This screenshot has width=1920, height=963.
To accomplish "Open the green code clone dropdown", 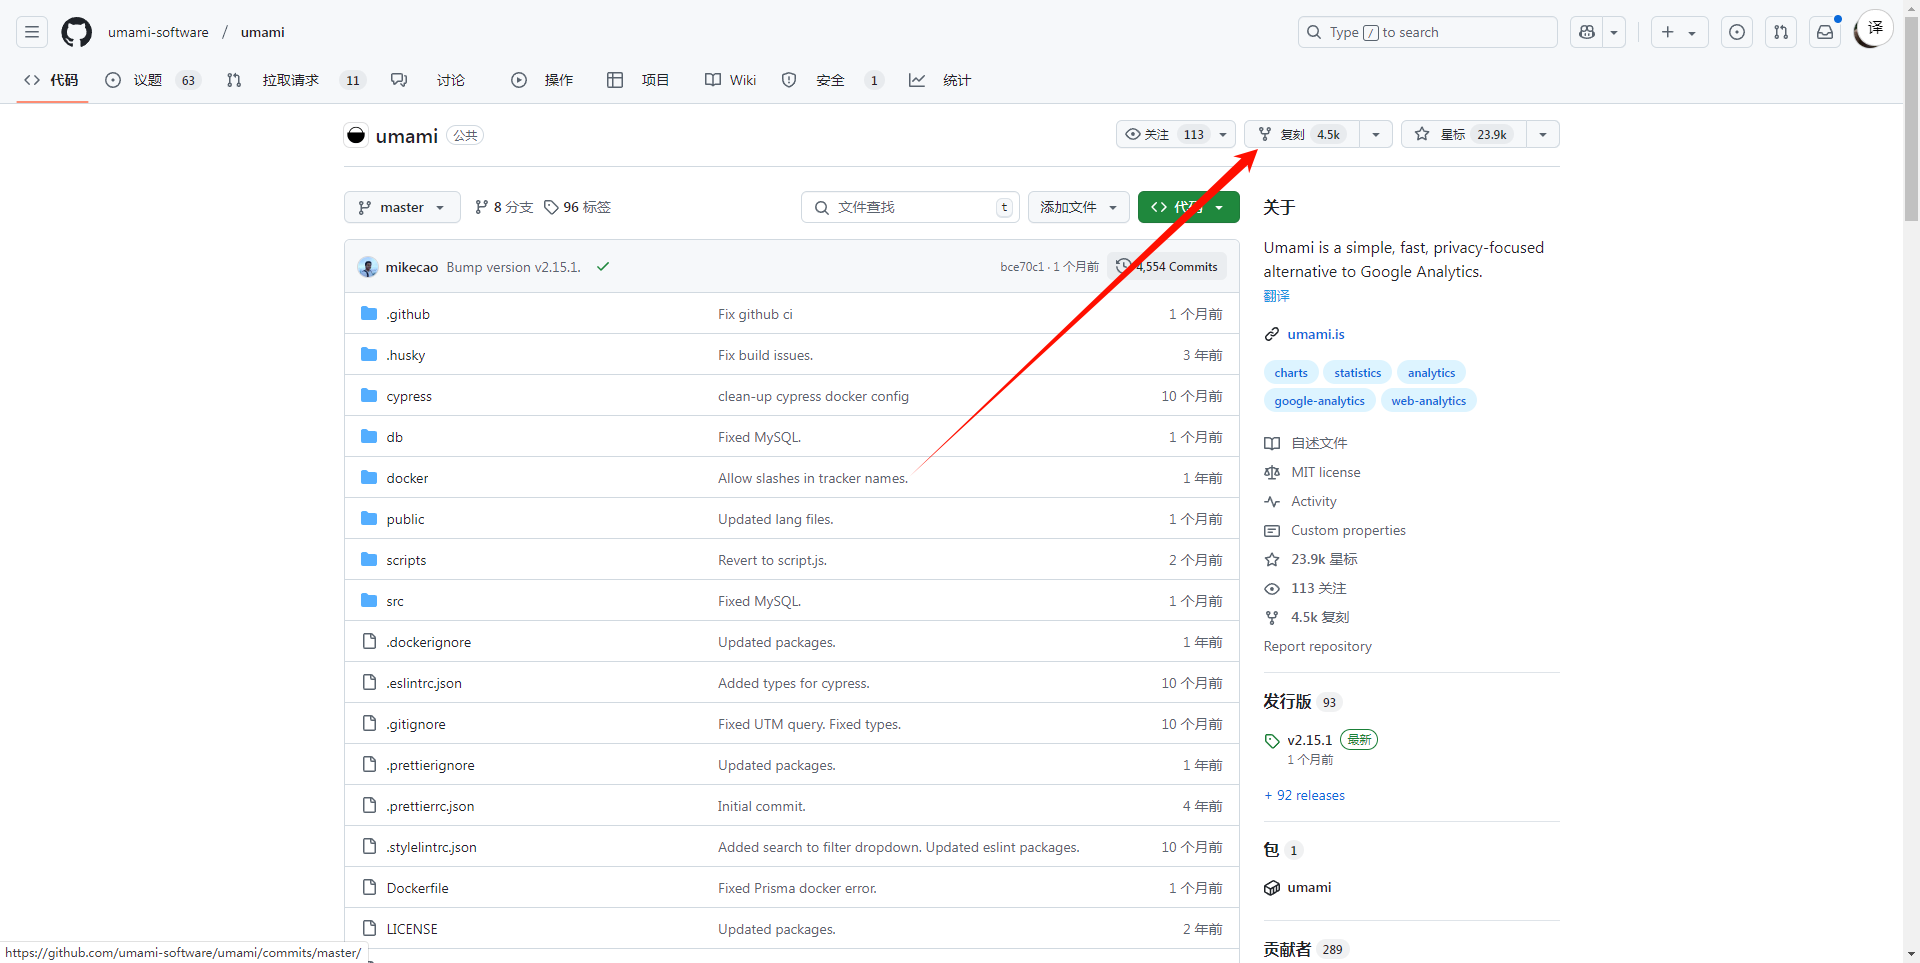I will 1188,207.
